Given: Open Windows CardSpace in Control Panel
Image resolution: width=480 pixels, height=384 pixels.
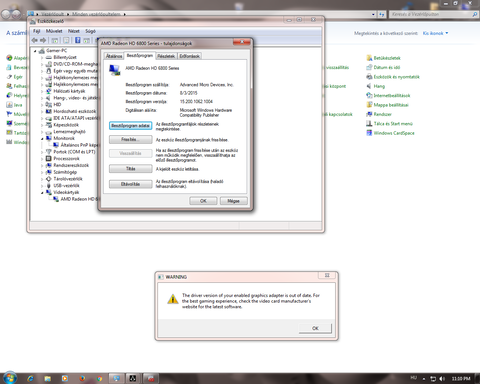Looking at the screenshot, I should click(x=390, y=133).
